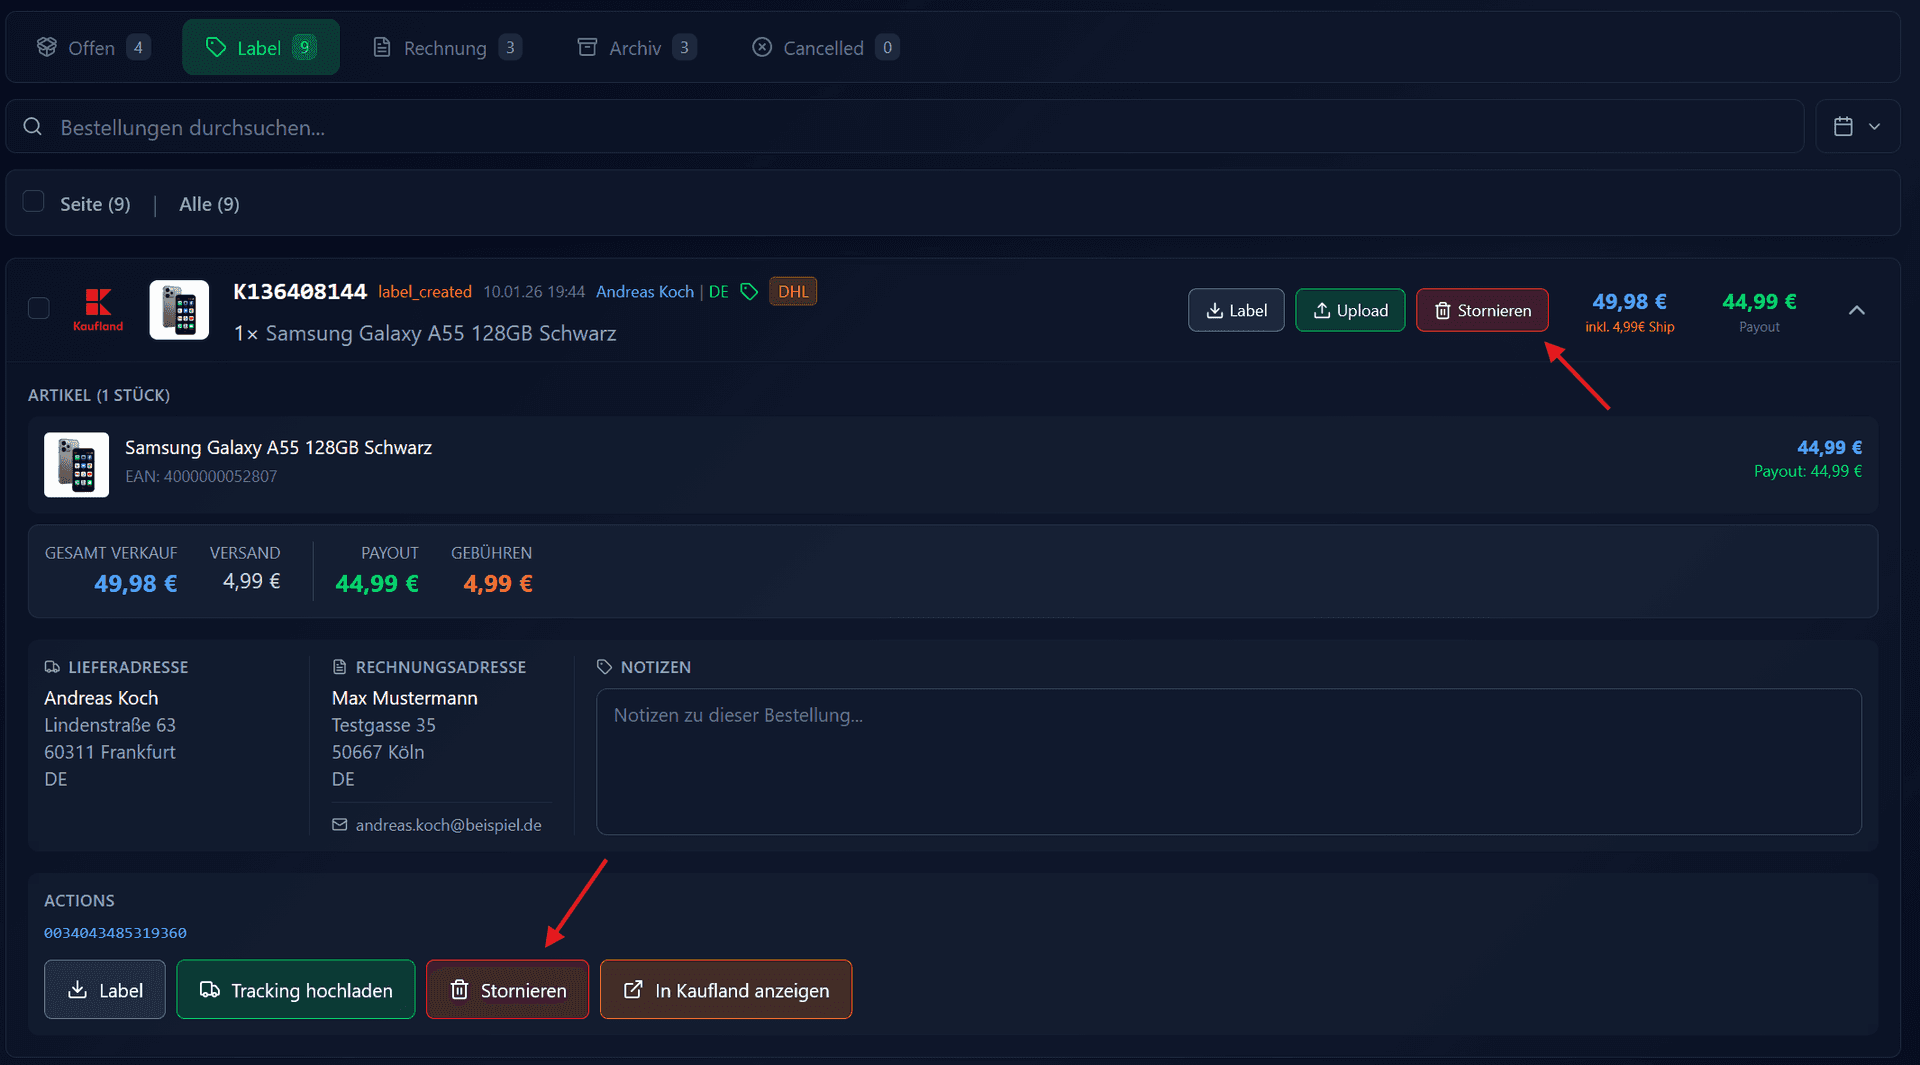1920x1065 pixels.
Task: Click the search magnifier icon
Action: [x=33, y=127]
